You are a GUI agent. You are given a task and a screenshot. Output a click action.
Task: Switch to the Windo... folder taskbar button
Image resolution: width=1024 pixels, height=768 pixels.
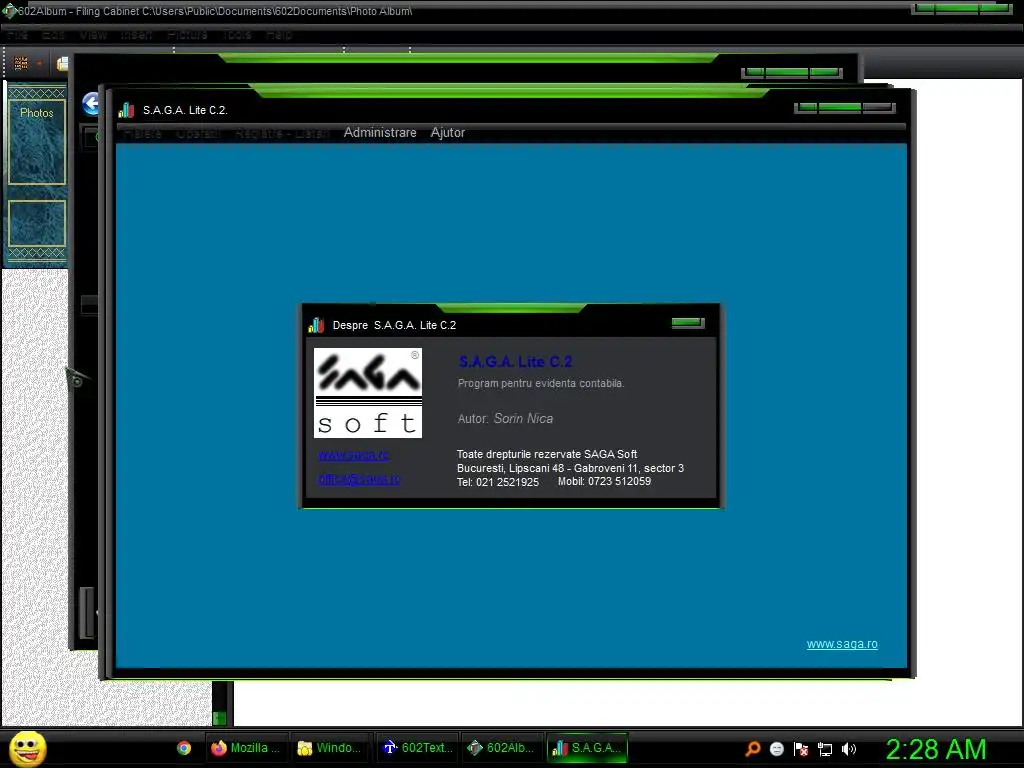pos(331,748)
